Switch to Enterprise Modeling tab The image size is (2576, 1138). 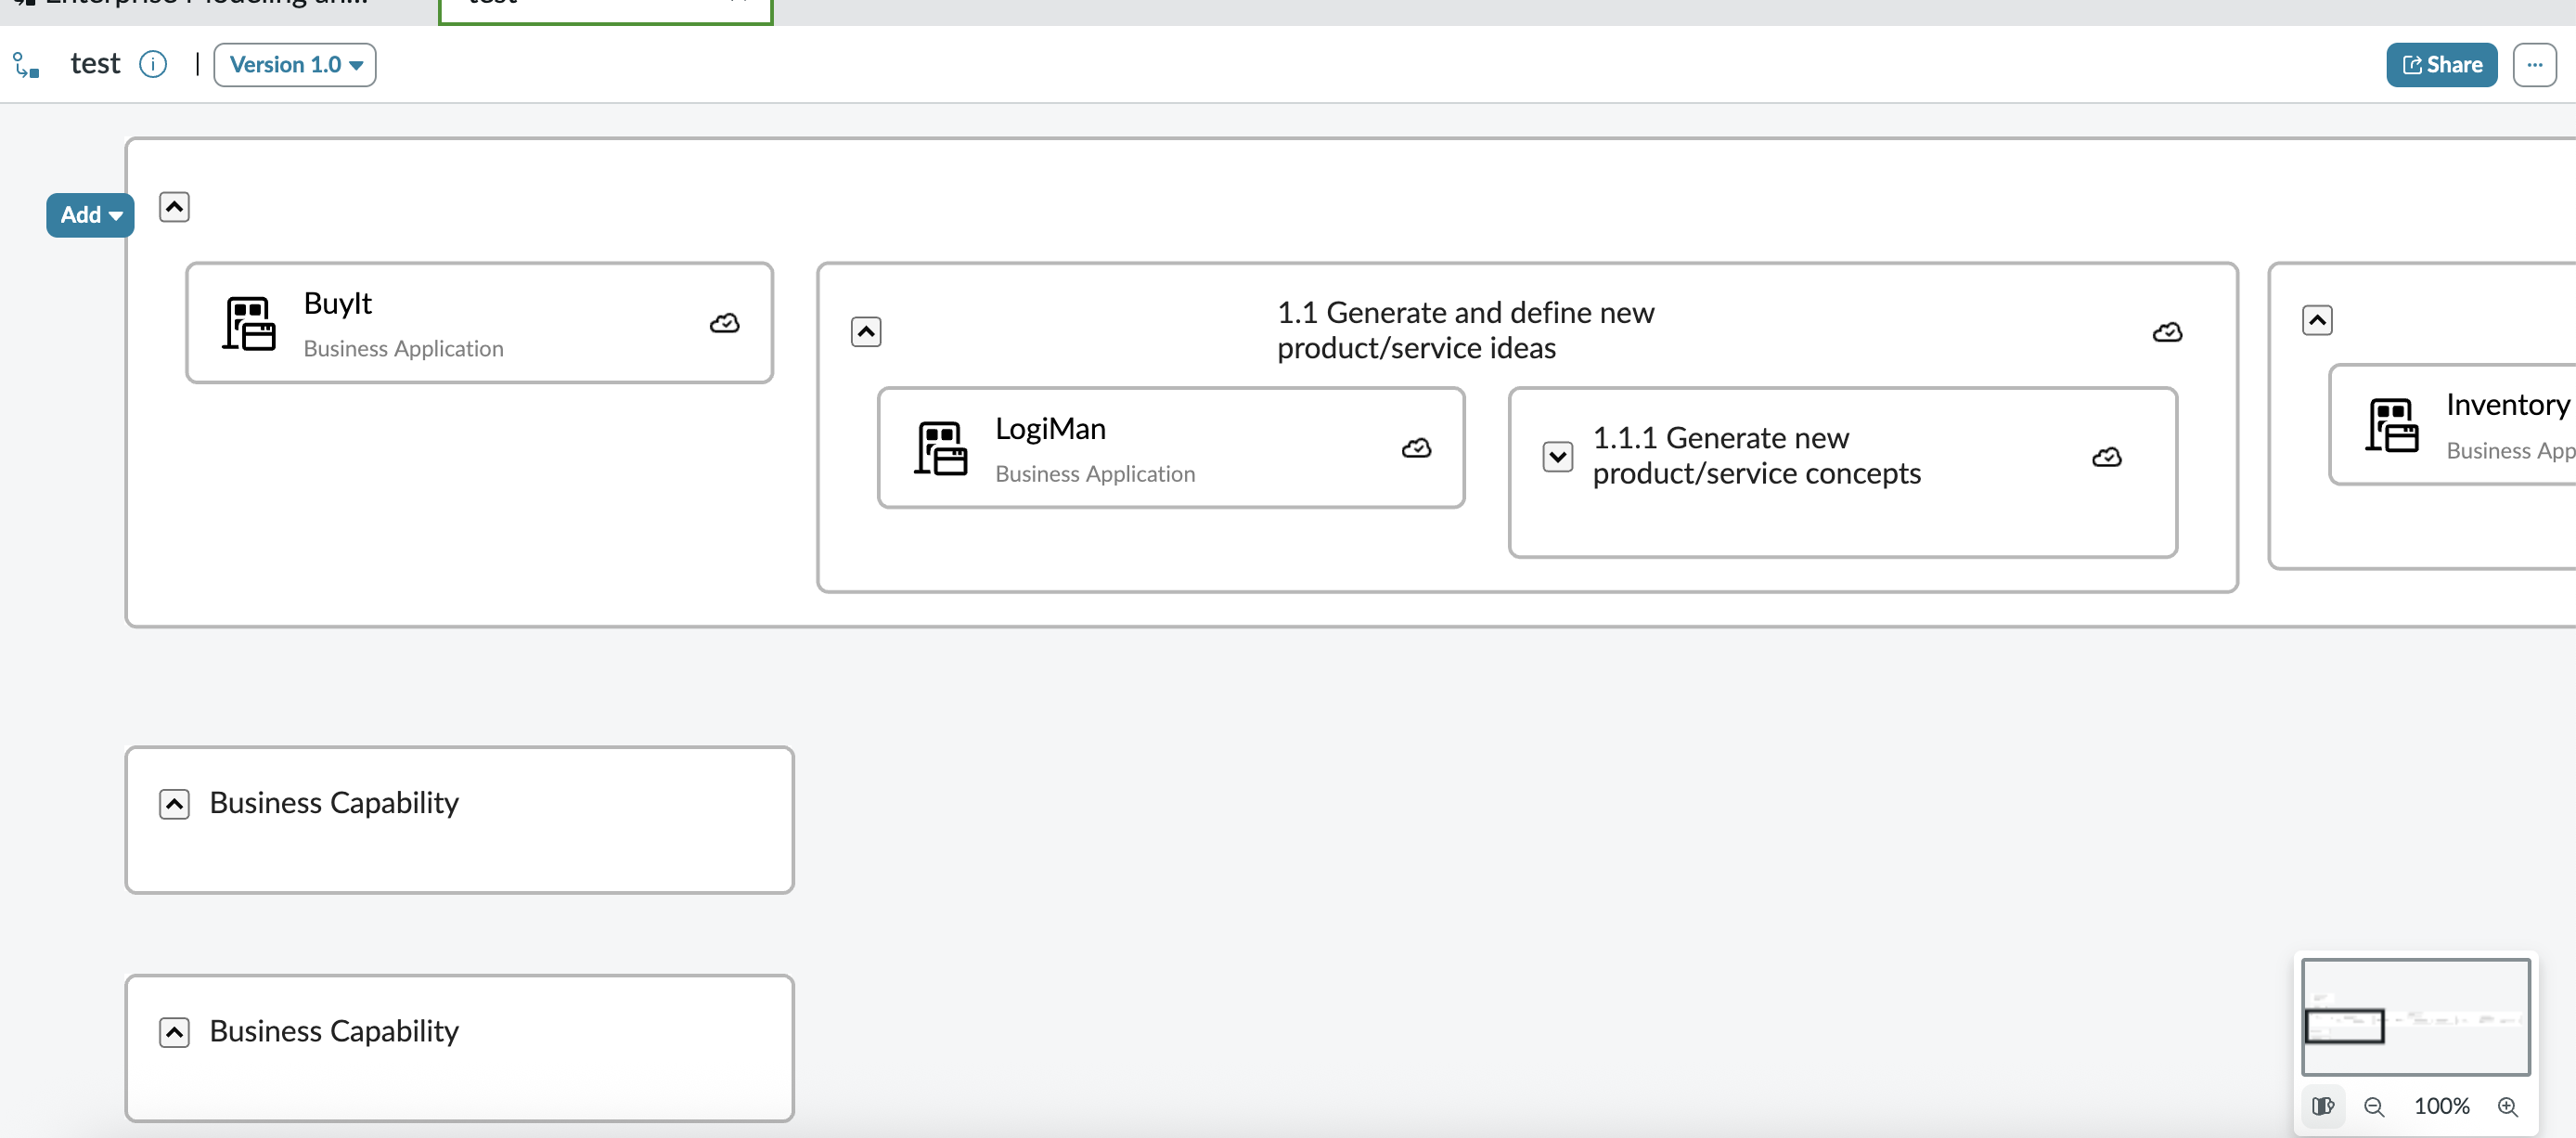pos(200,4)
